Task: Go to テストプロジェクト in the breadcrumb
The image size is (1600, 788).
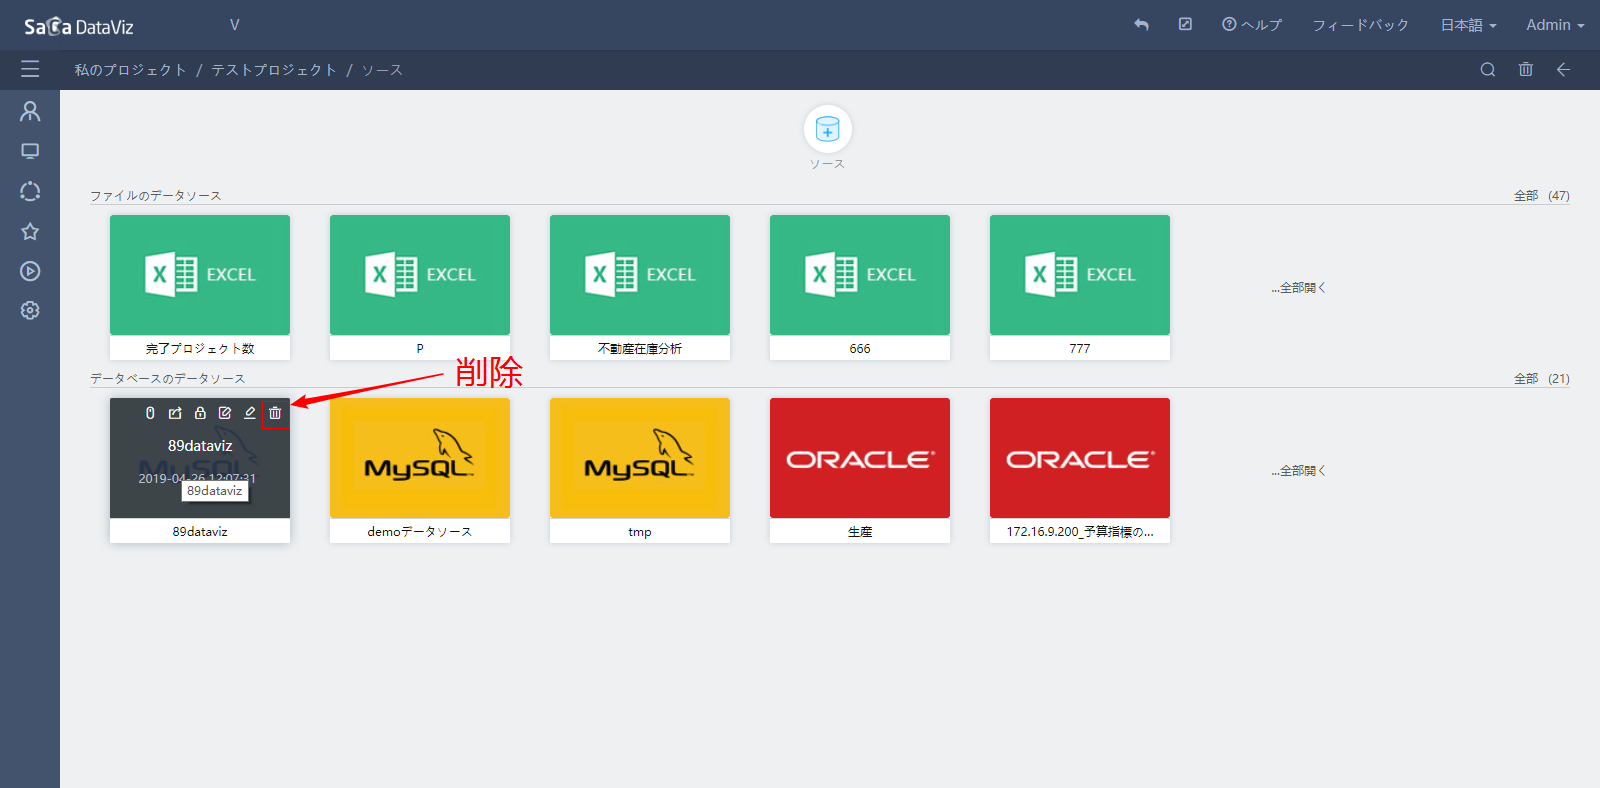Action: coord(273,70)
